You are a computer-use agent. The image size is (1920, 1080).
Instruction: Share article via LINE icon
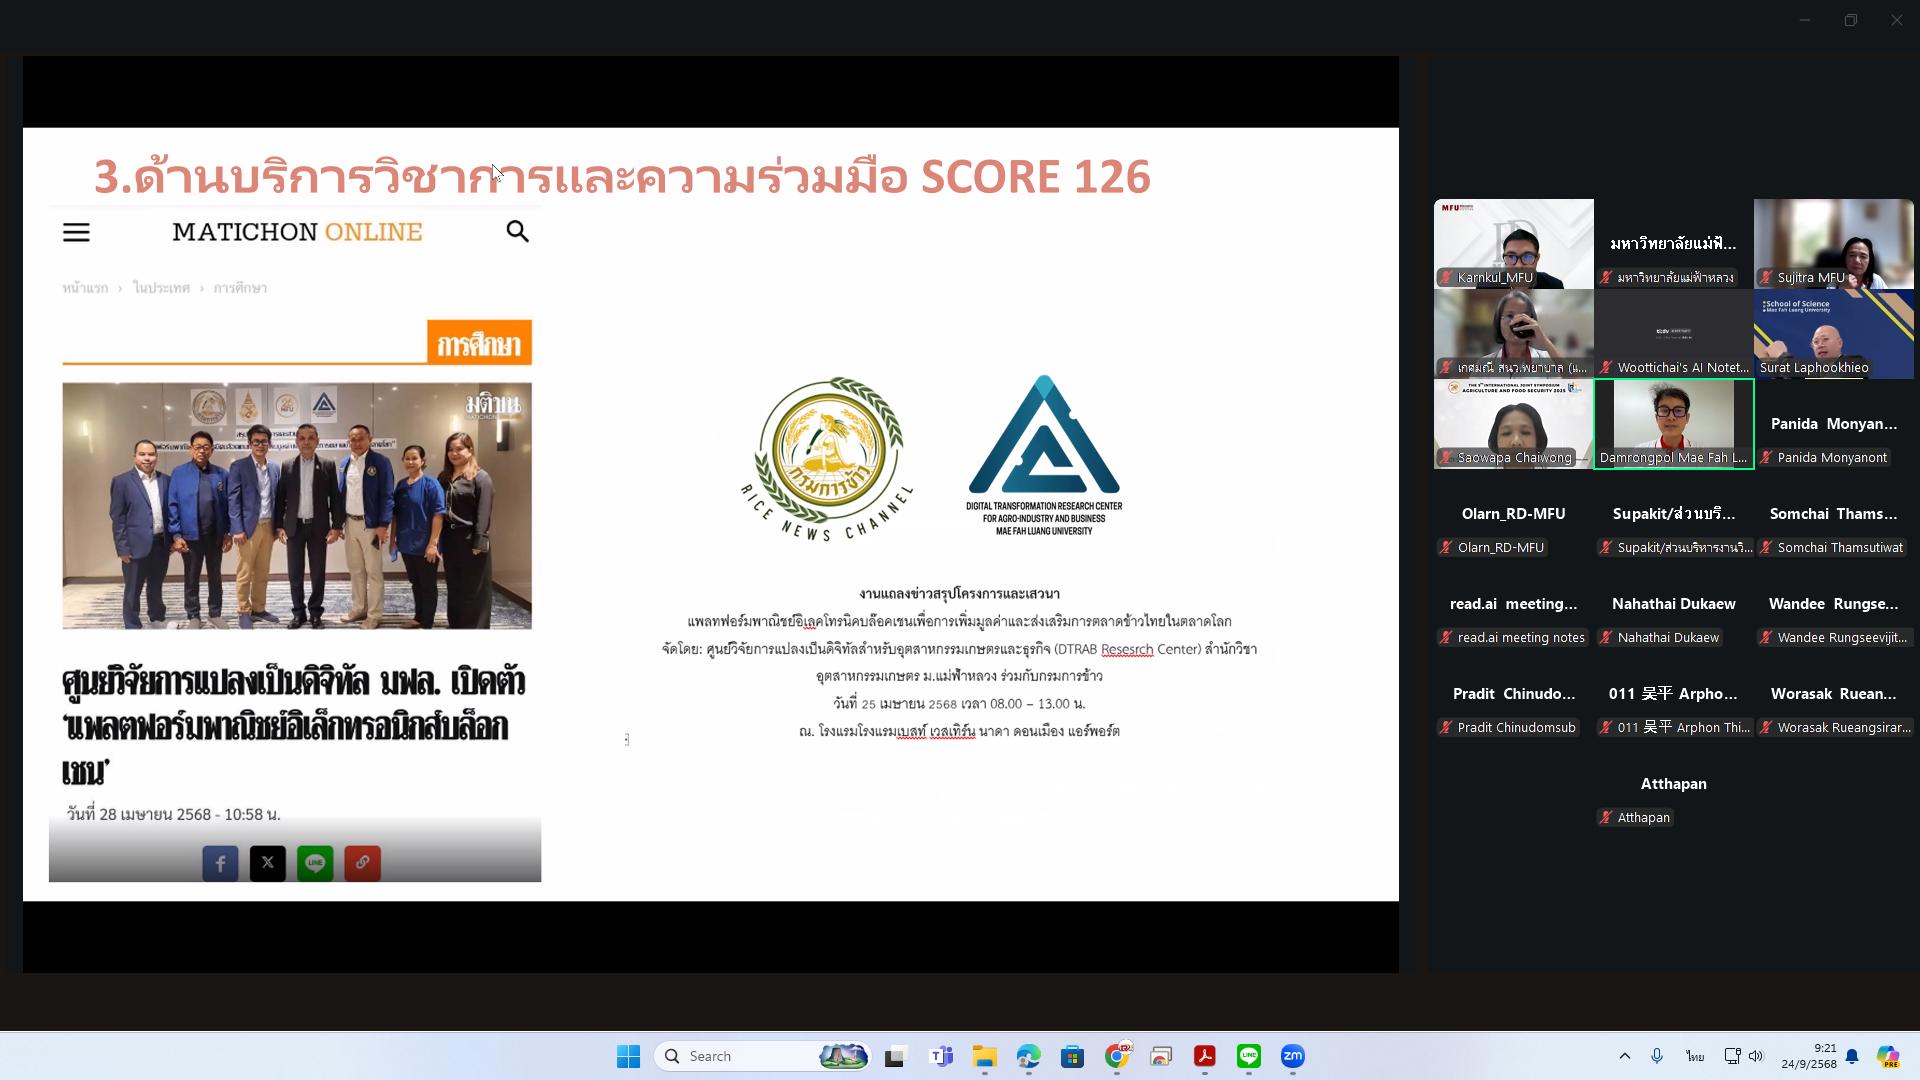coord(315,863)
